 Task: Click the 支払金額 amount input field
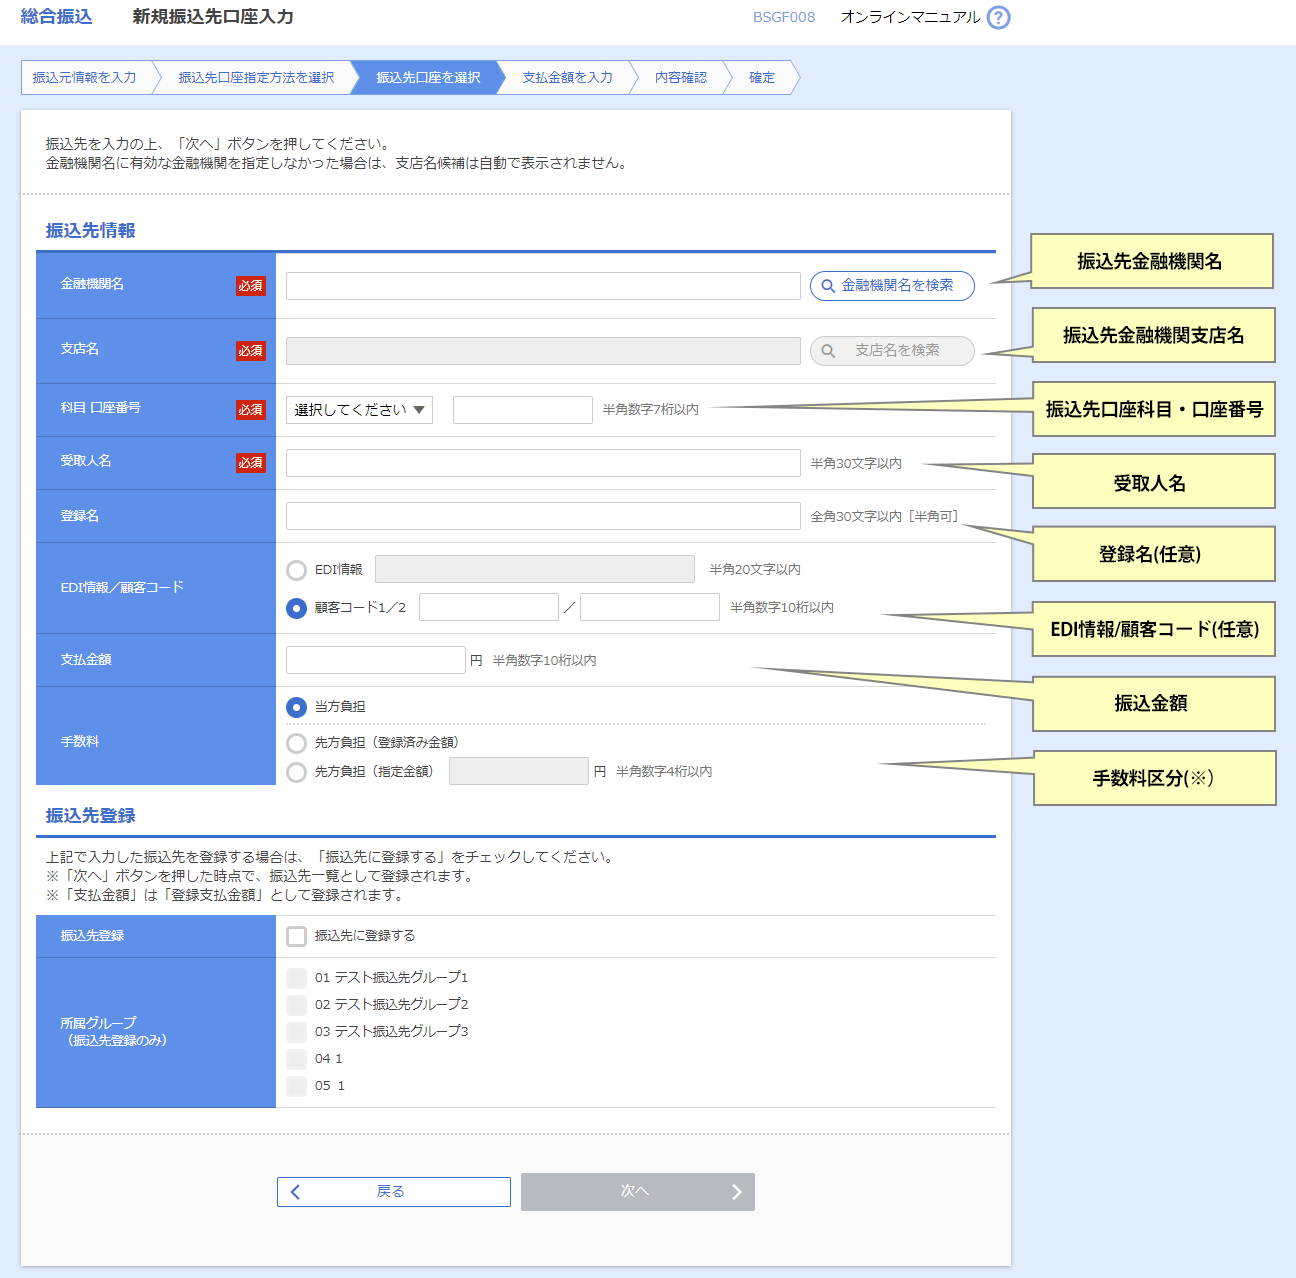(375, 660)
